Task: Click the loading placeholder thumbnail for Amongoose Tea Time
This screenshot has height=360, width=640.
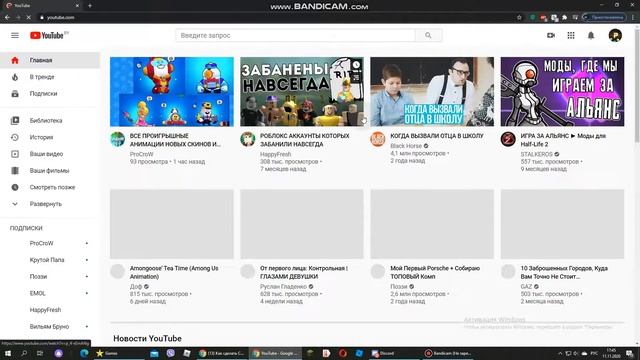Action: pyautogui.click(x=172, y=224)
